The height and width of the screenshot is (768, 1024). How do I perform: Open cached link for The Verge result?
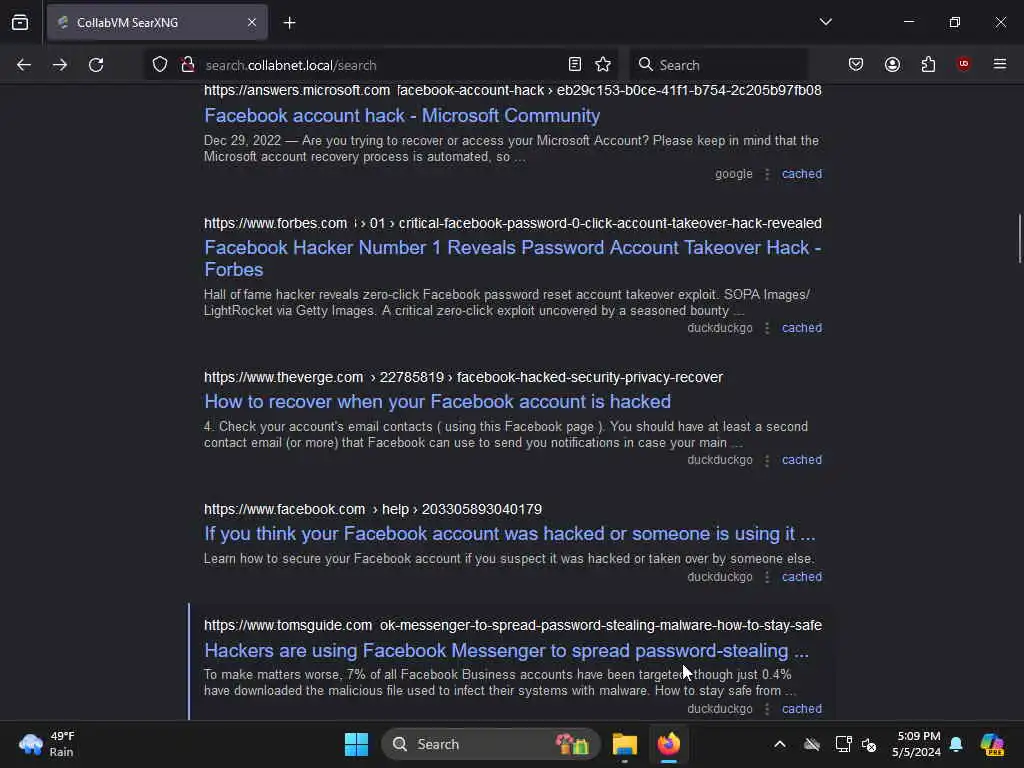click(x=802, y=460)
